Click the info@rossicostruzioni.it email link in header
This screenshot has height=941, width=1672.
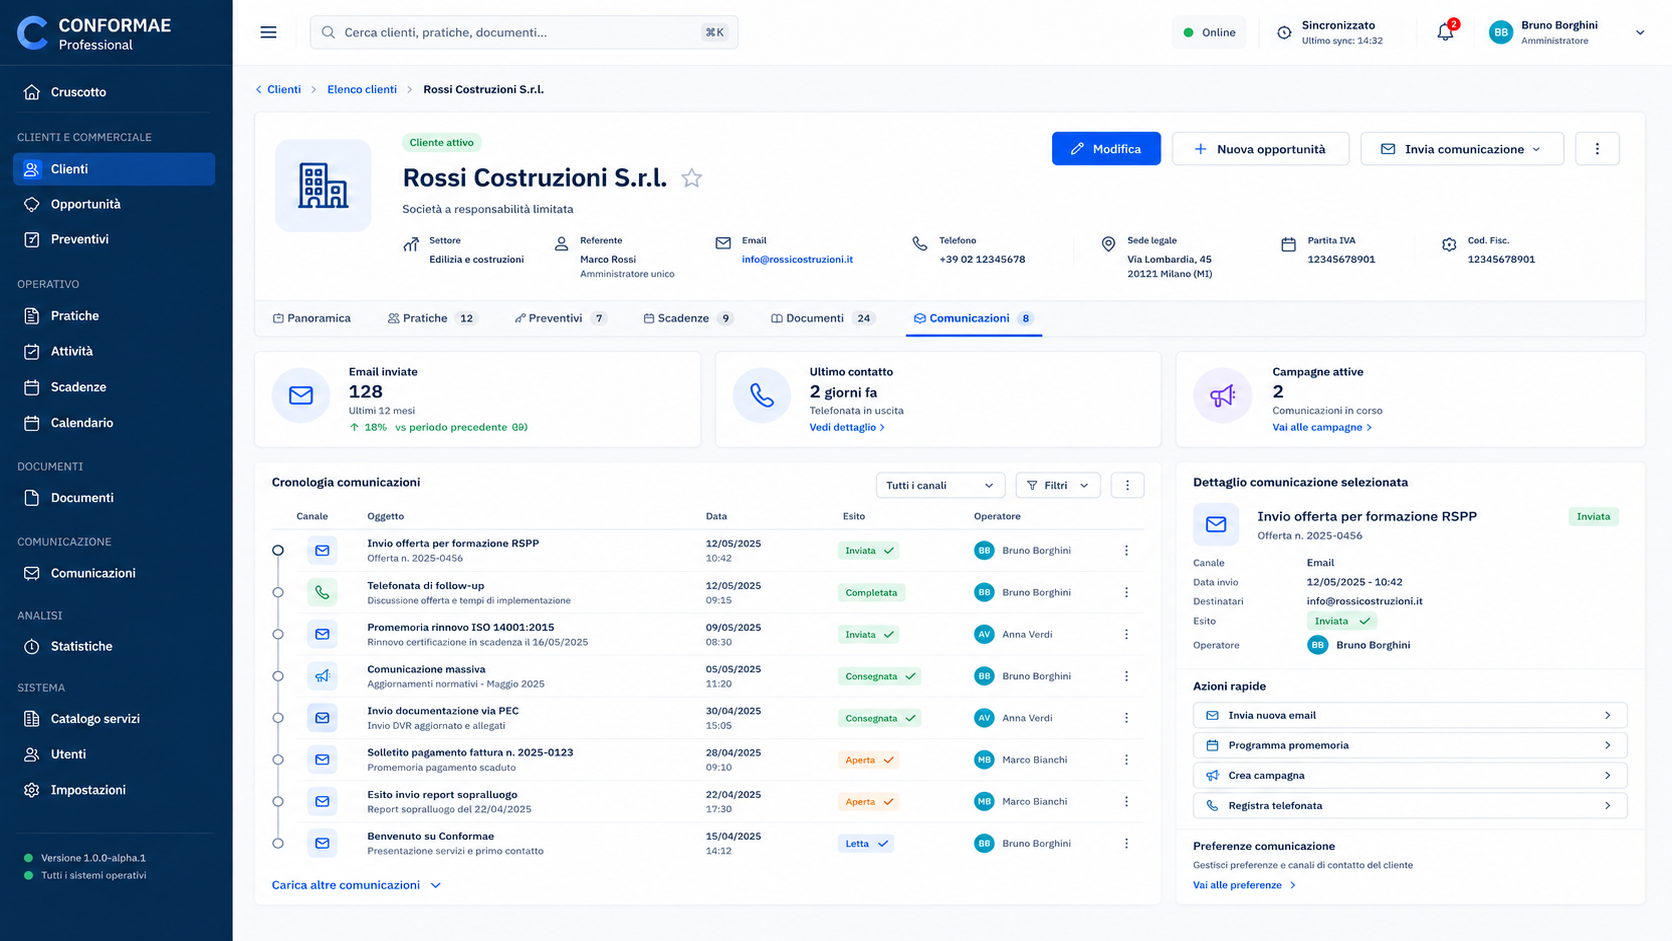pos(797,260)
